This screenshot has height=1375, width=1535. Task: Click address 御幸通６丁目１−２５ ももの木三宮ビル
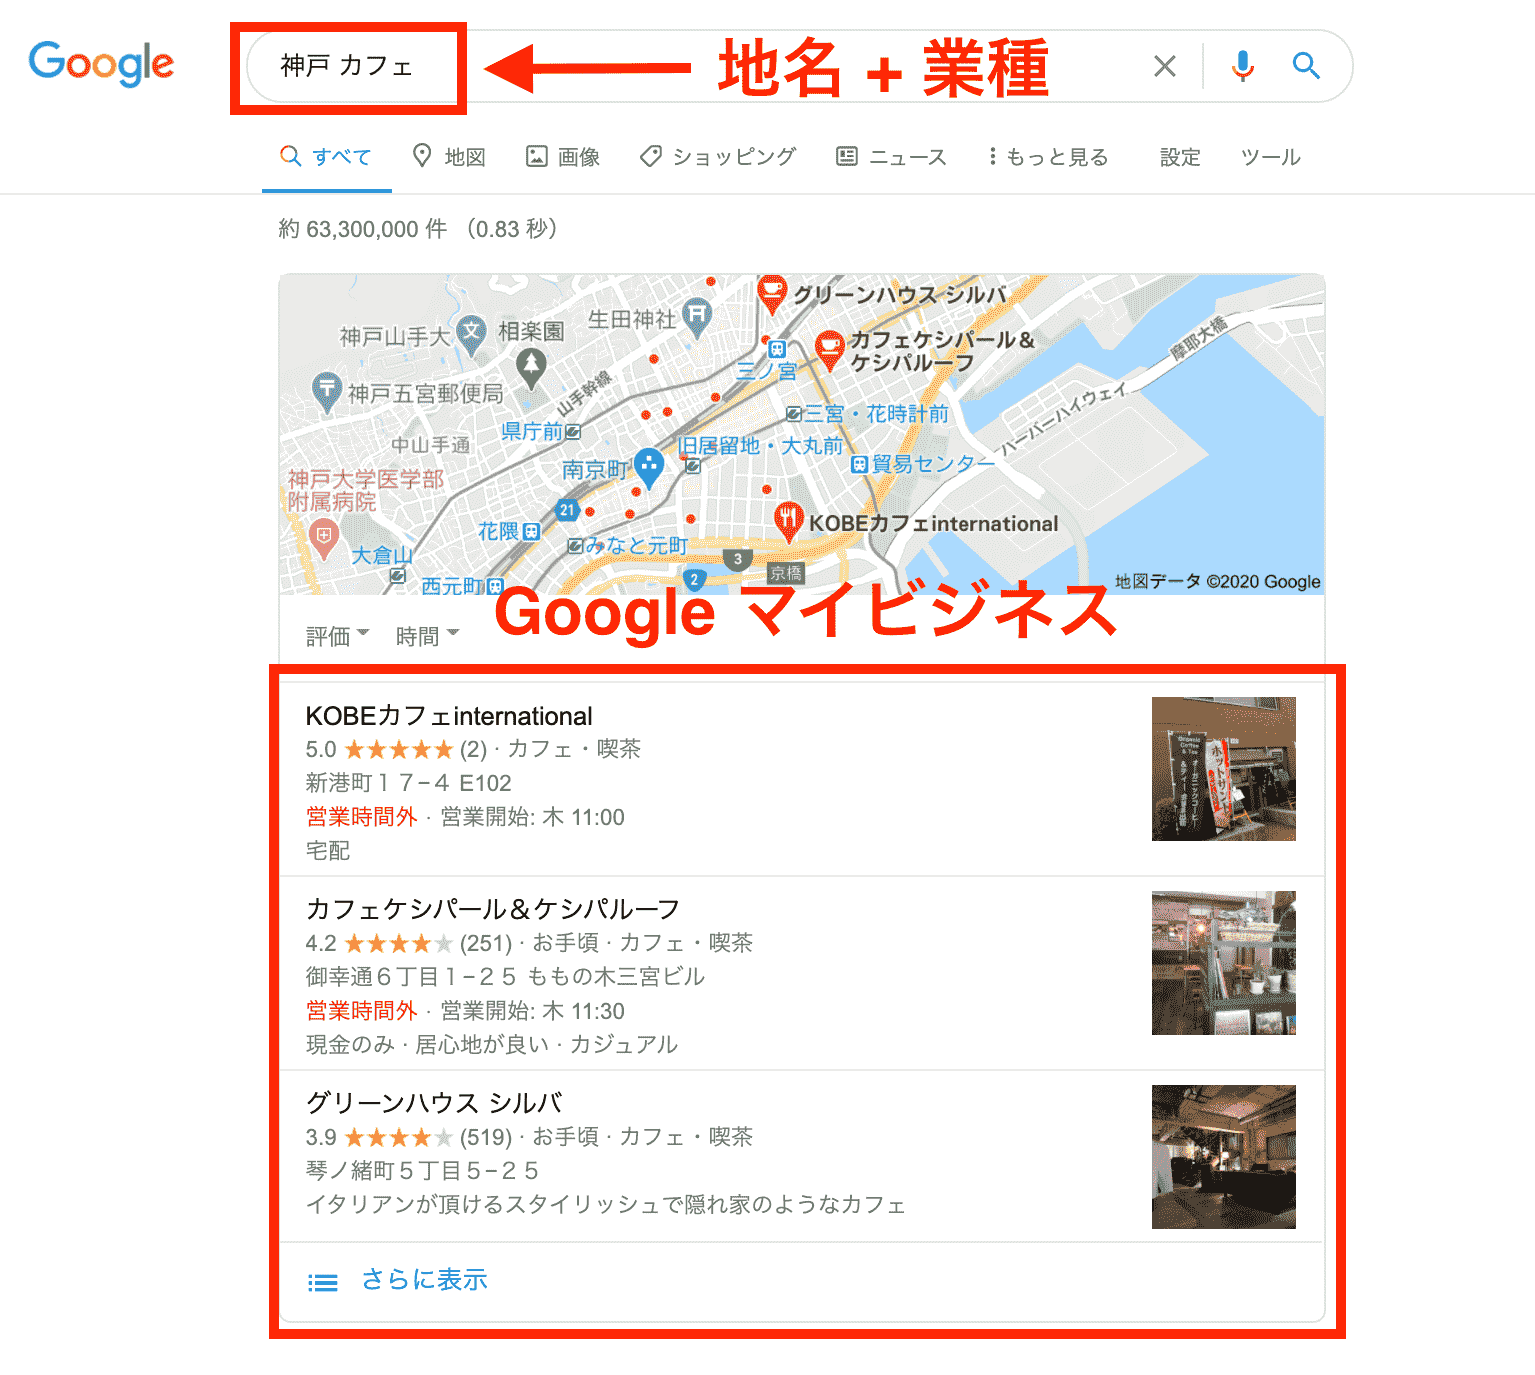505,977
